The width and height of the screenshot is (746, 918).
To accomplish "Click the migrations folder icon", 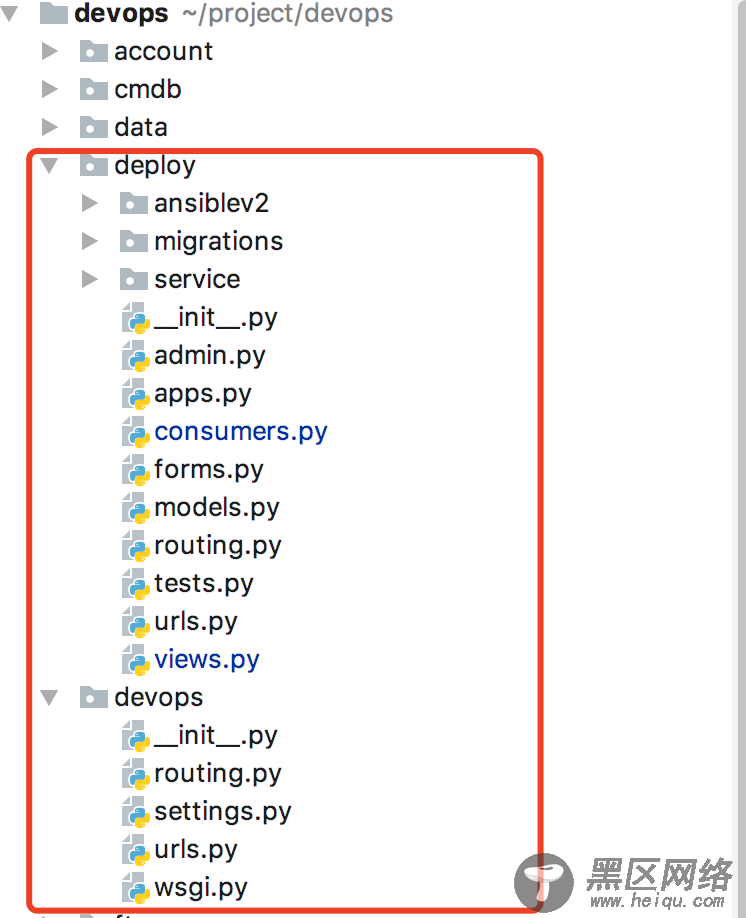I will 134,241.
